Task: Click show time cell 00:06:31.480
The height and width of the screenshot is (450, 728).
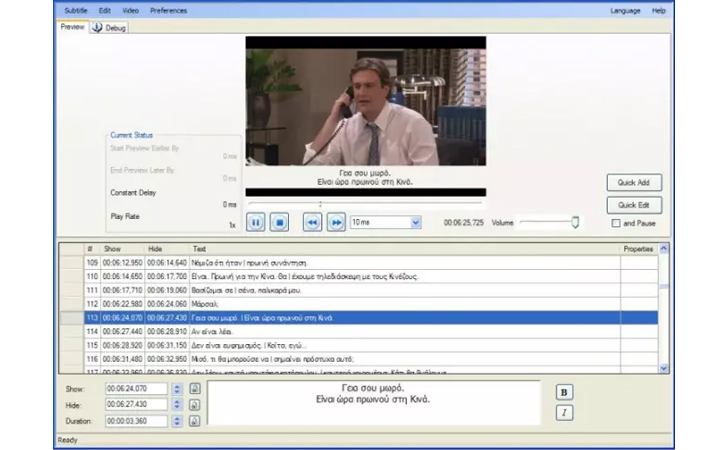Action: coord(122,359)
